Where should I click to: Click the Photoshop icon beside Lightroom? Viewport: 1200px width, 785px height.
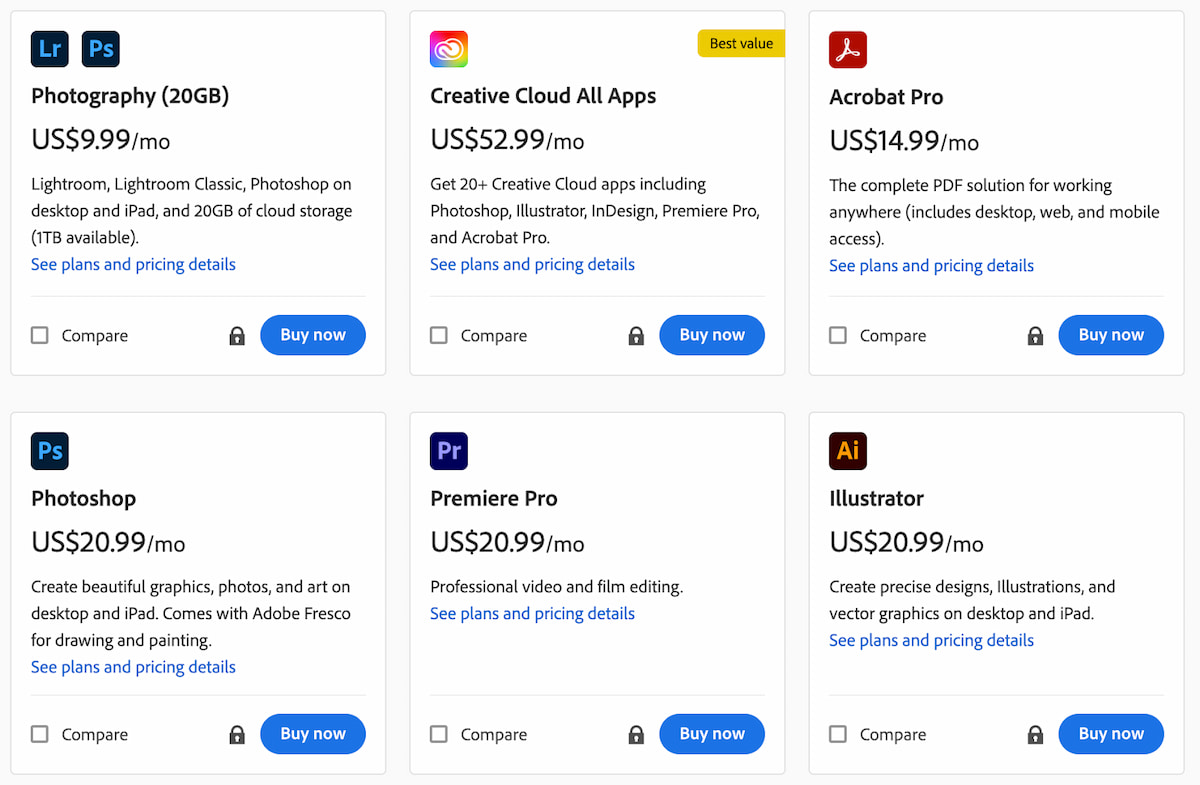pos(100,48)
